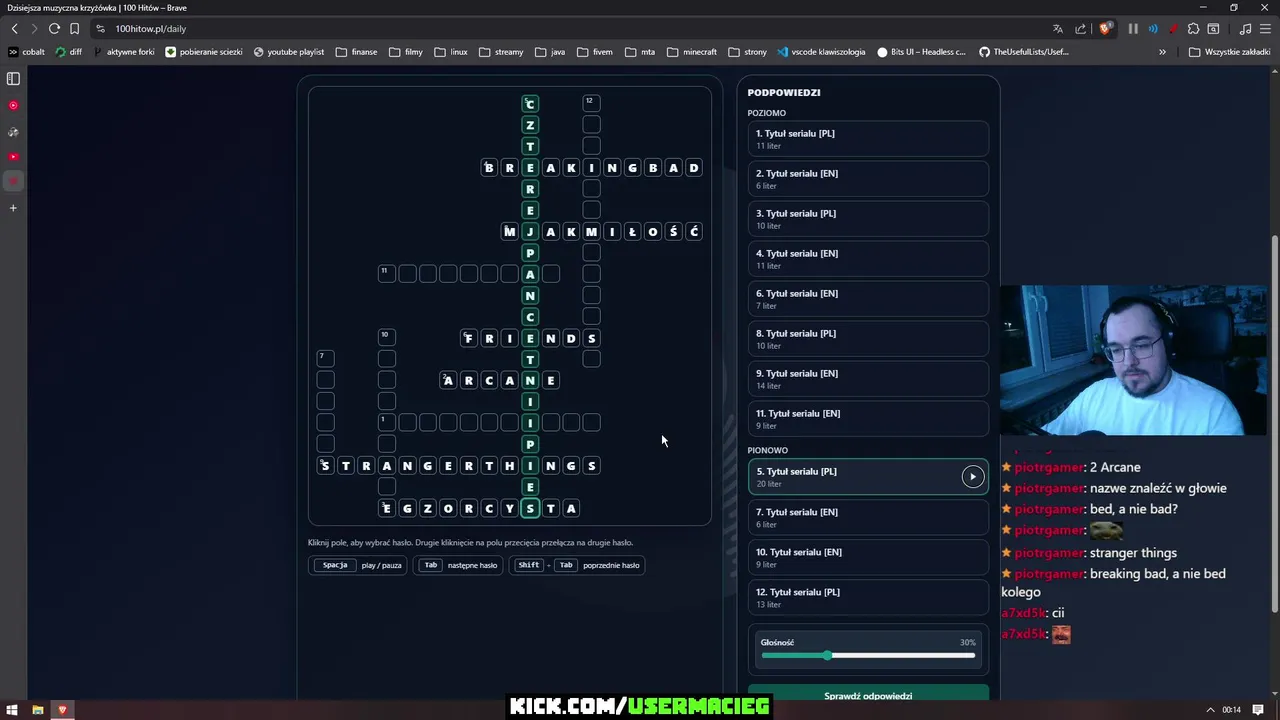The width and height of the screenshot is (1280, 720).
Task: Click the translate page icon
Action: 1058,29
